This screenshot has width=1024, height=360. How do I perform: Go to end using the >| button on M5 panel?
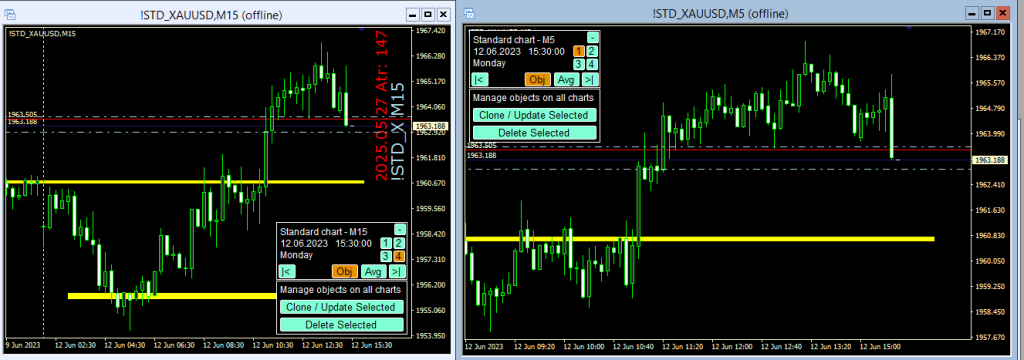coord(589,79)
